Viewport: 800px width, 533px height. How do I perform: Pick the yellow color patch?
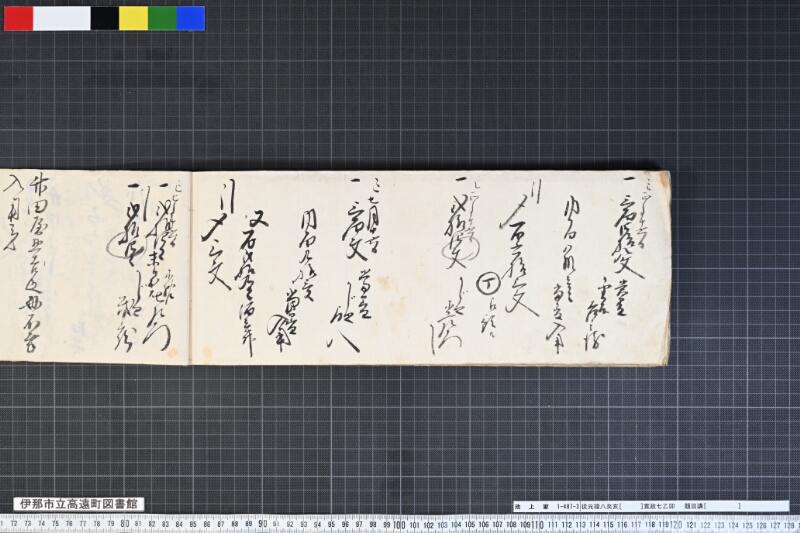click(133, 18)
